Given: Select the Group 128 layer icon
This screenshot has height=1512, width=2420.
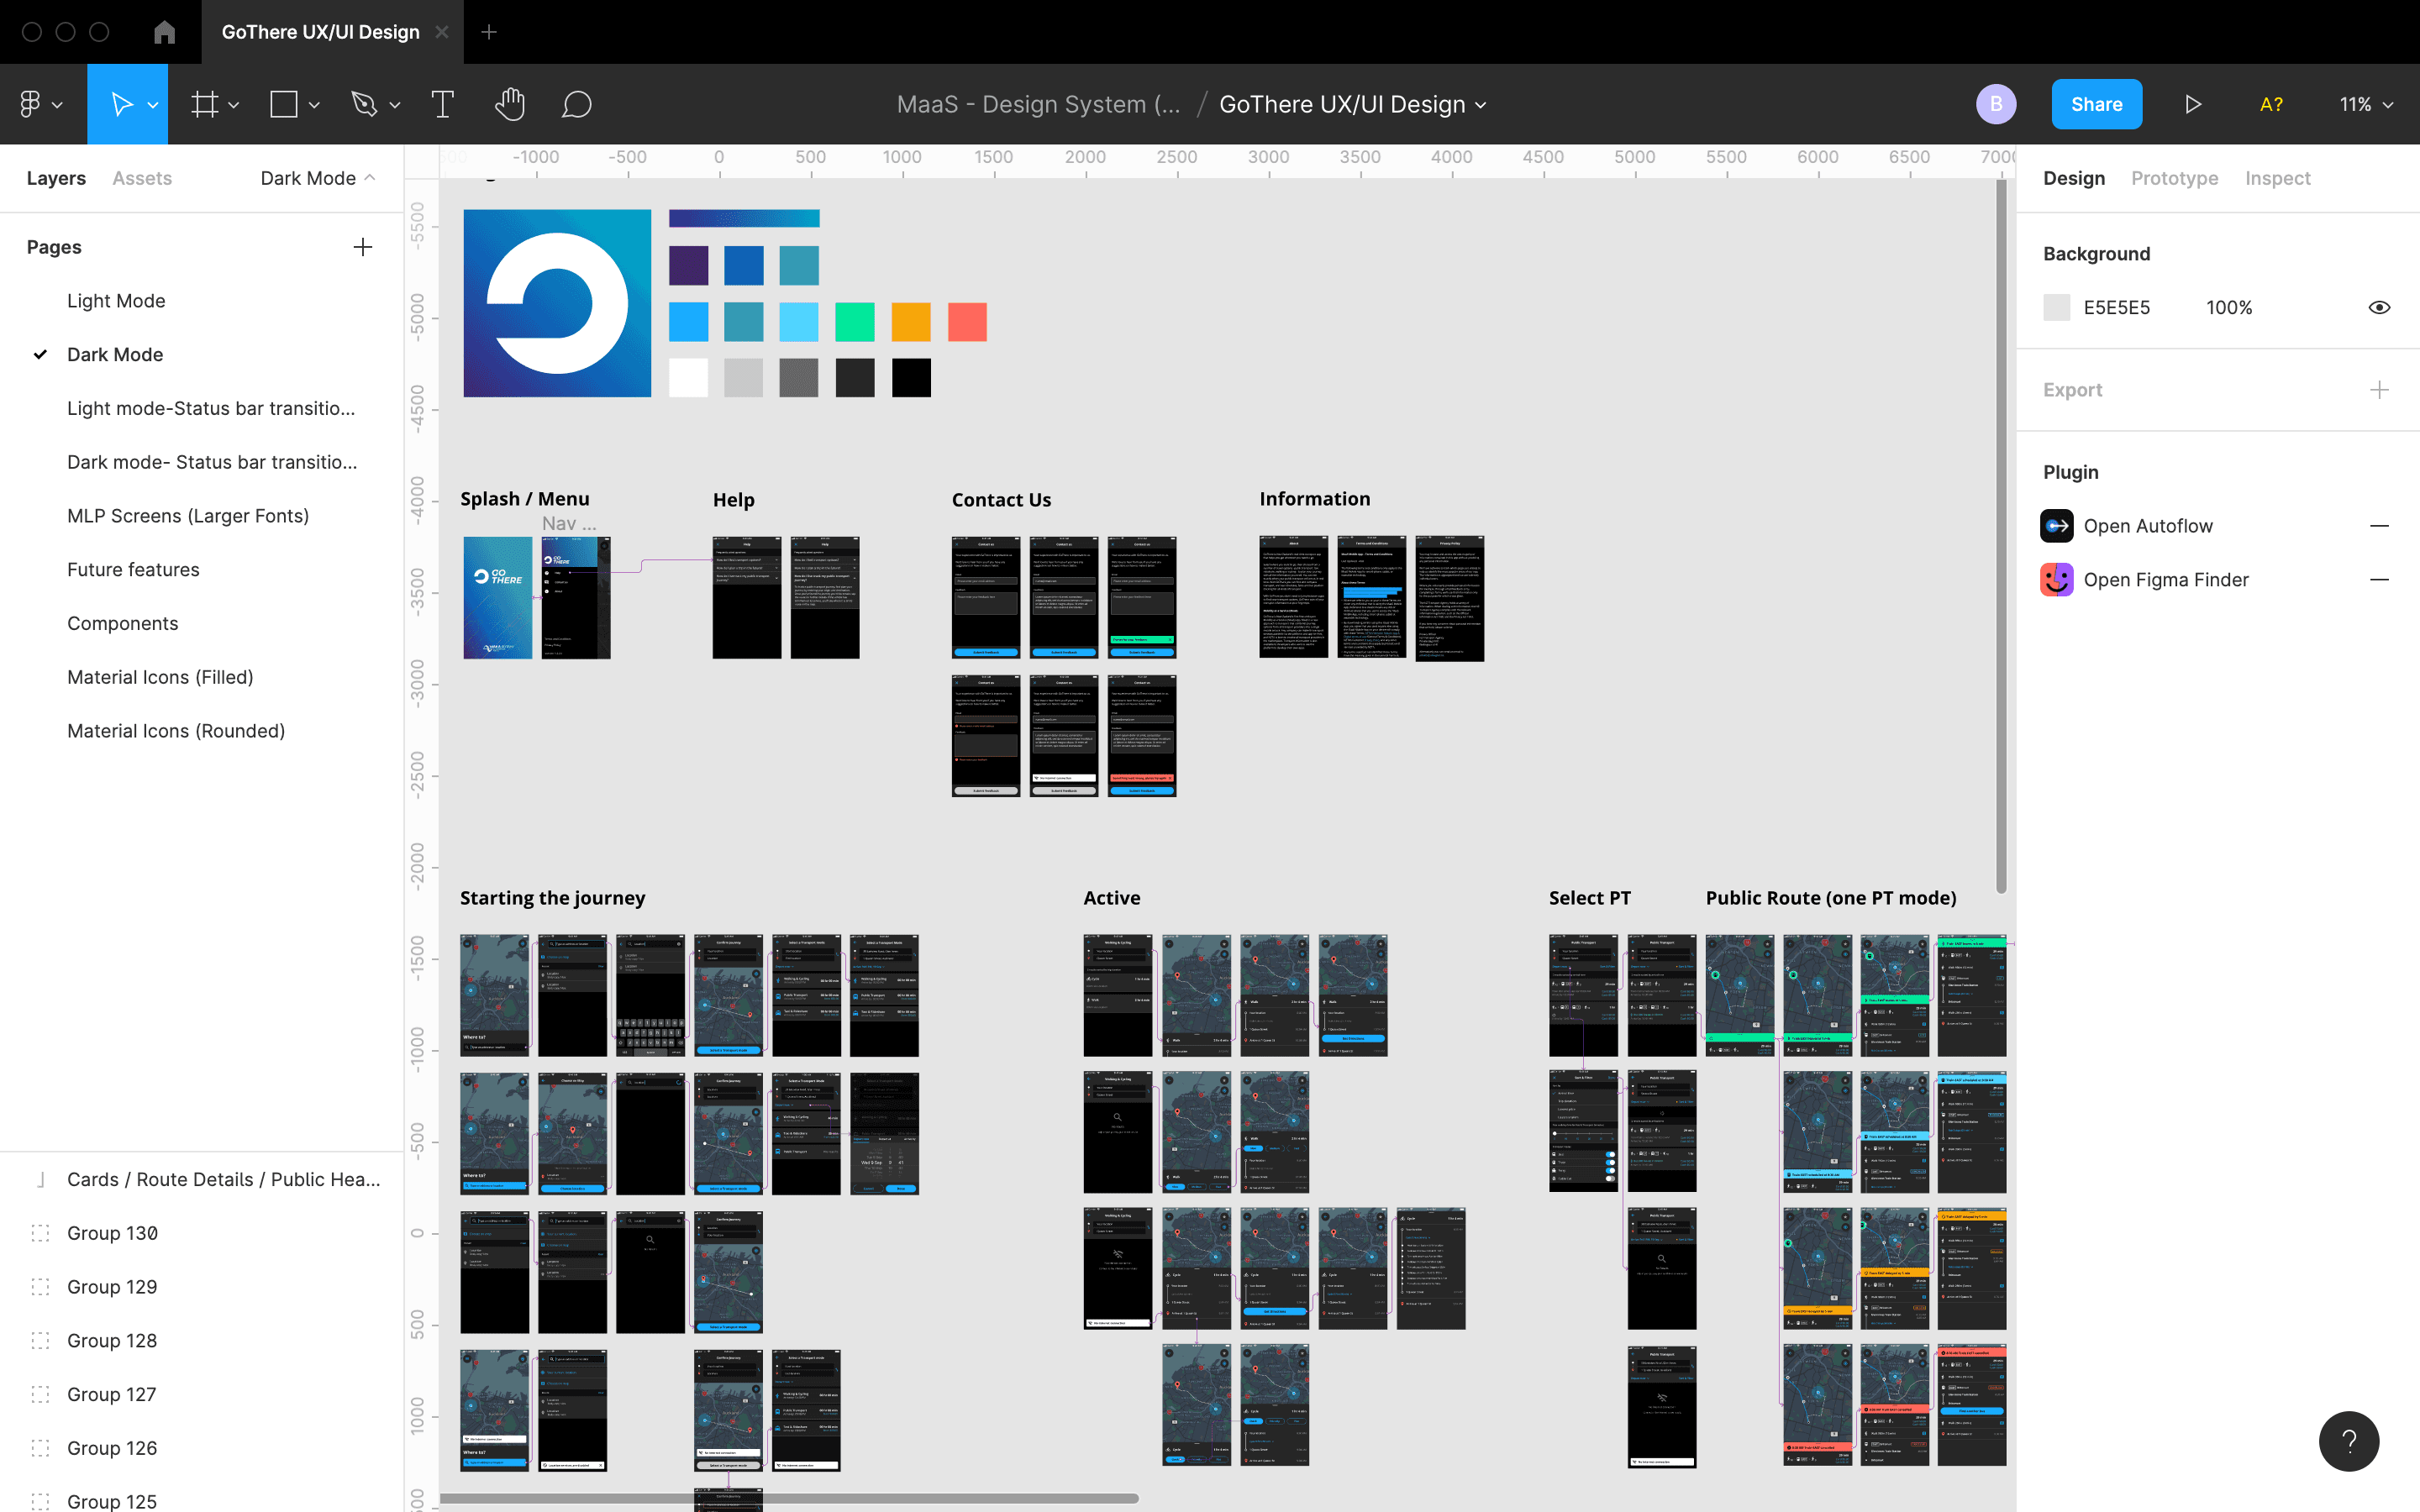Looking at the screenshot, I should [x=41, y=1341].
